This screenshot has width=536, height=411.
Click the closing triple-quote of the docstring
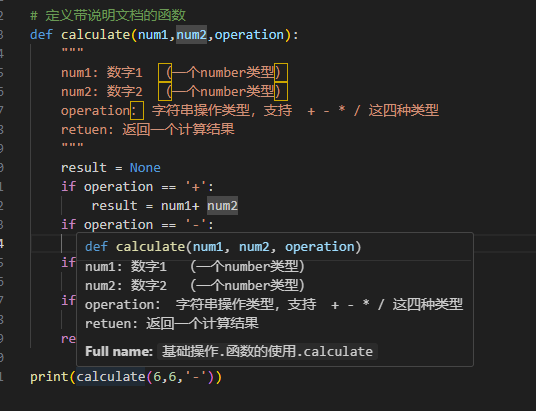pyautogui.click(x=72, y=145)
